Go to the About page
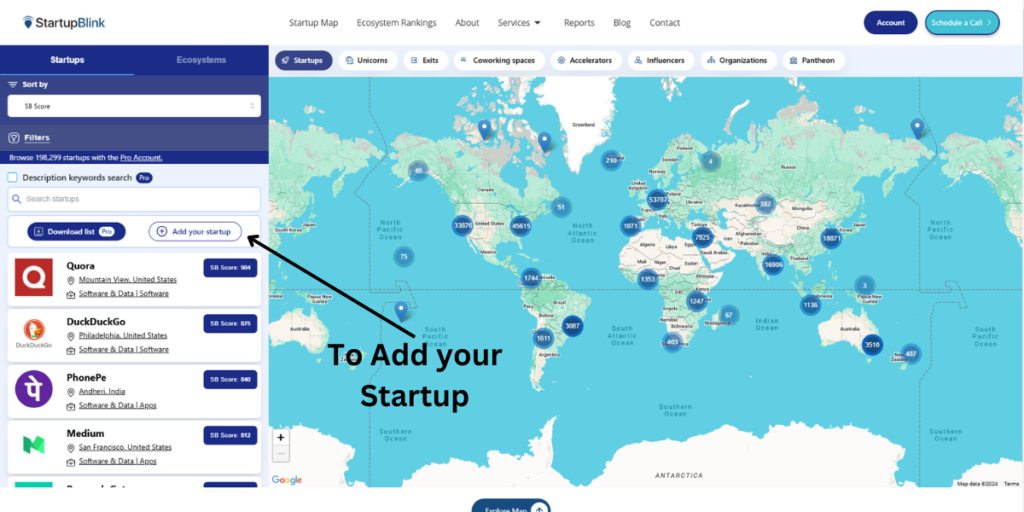 (x=467, y=22)
